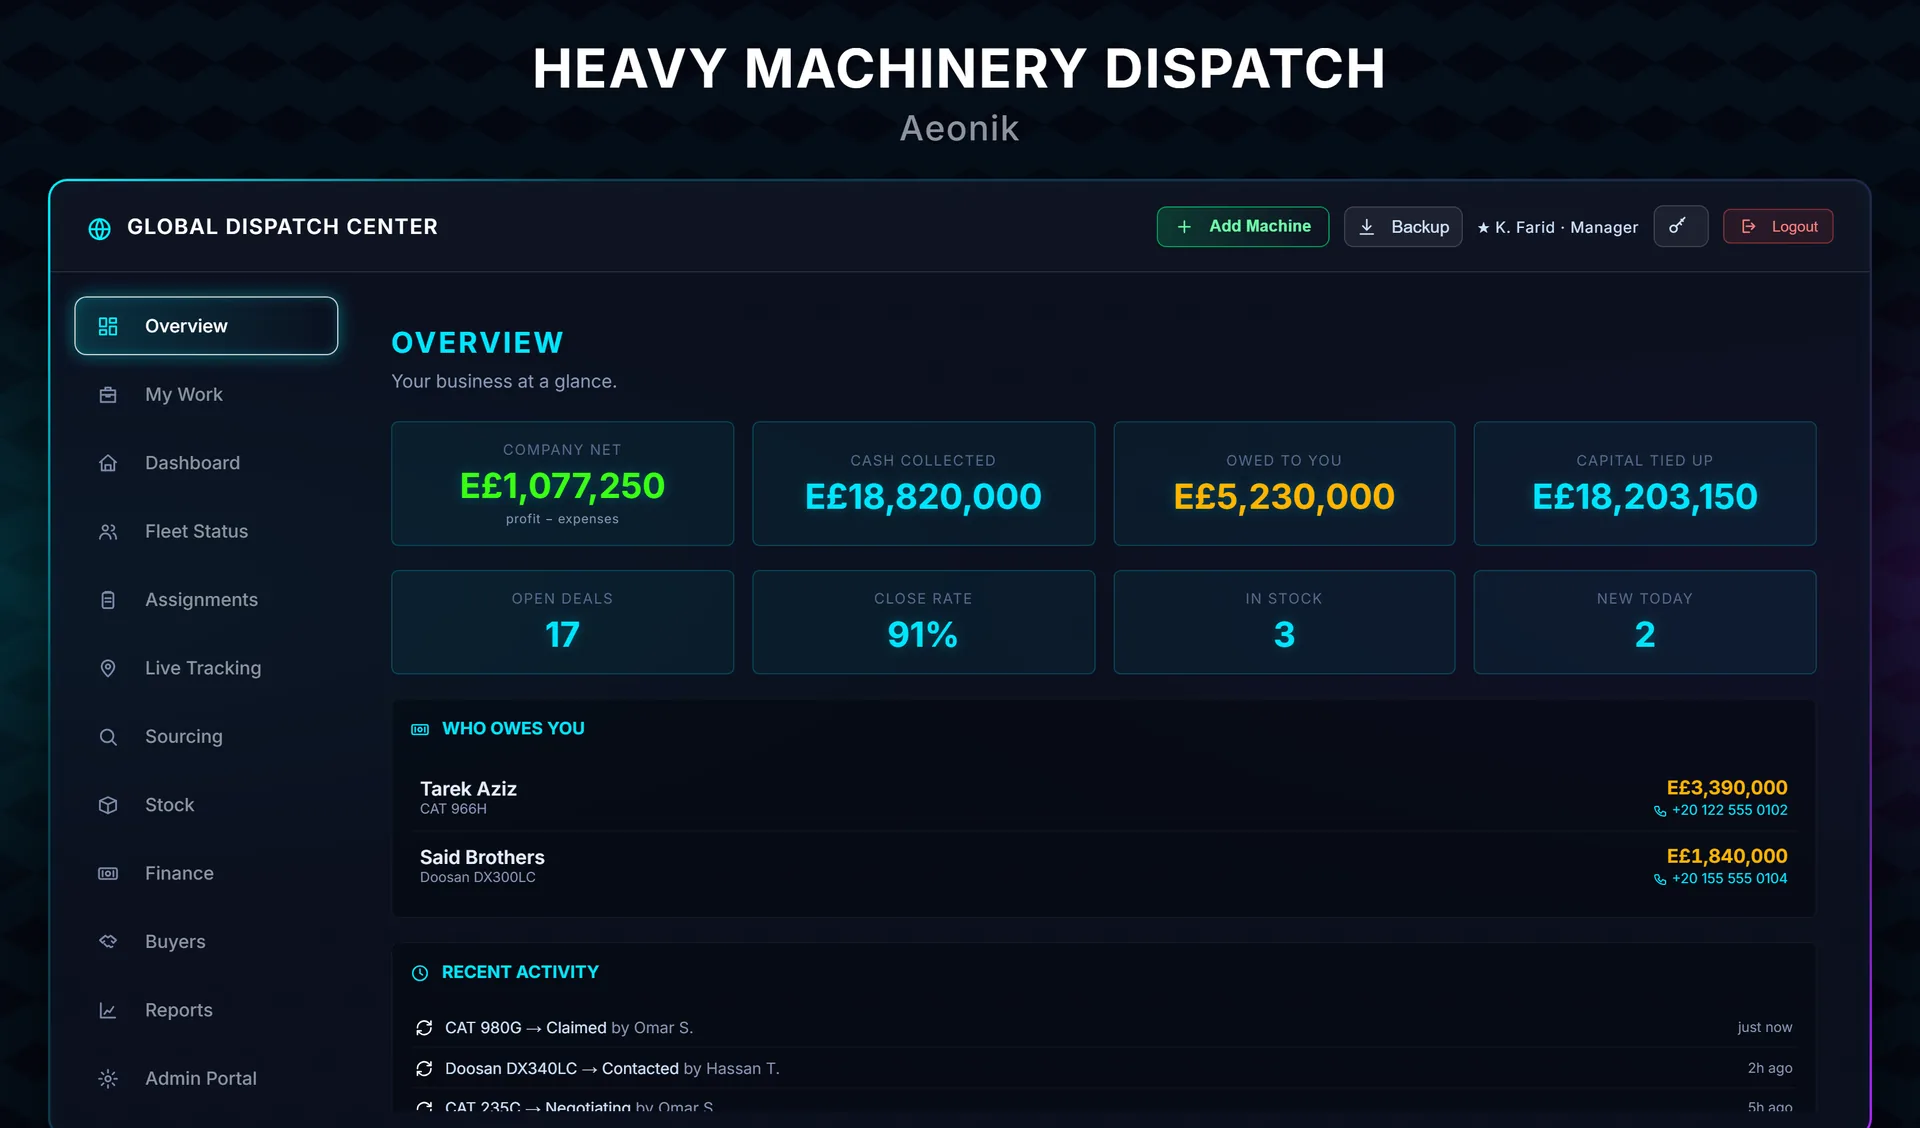The height and width of the screenshot is (1128, 1920).
Task: Click the Backup button
Action: coord(1403,227)
